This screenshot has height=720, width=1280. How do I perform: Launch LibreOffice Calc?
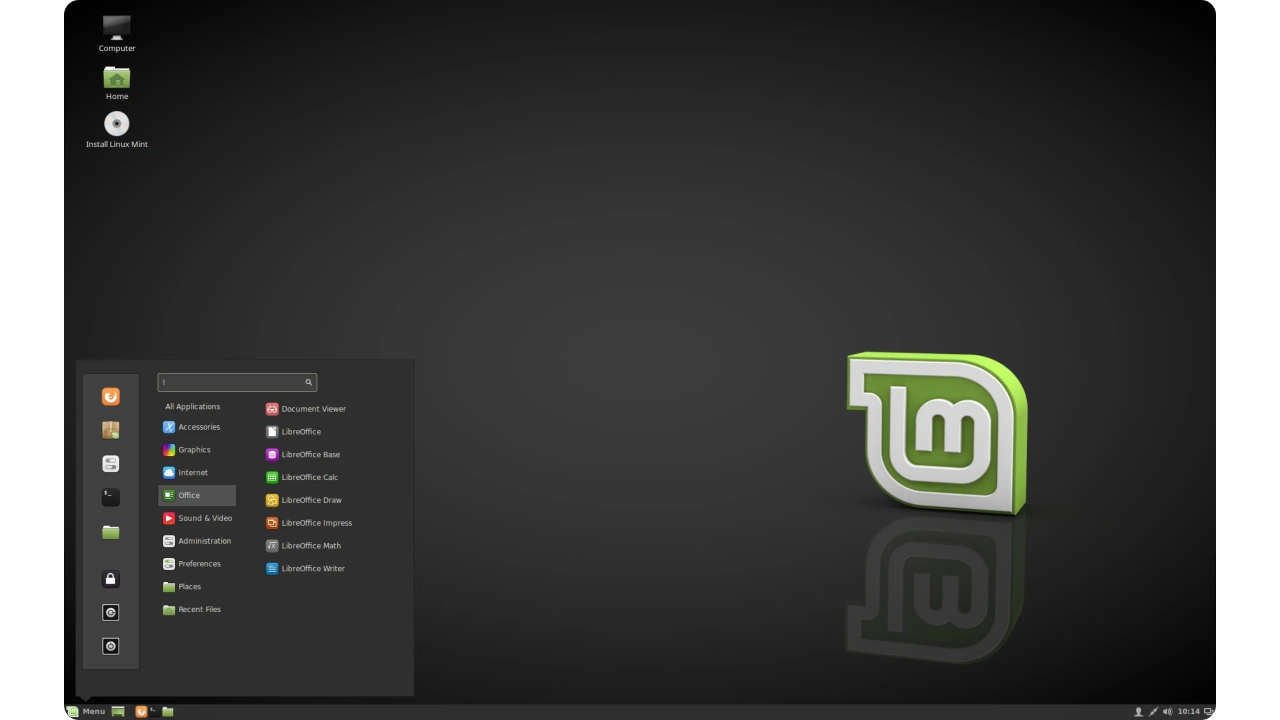tap(302, 478)
